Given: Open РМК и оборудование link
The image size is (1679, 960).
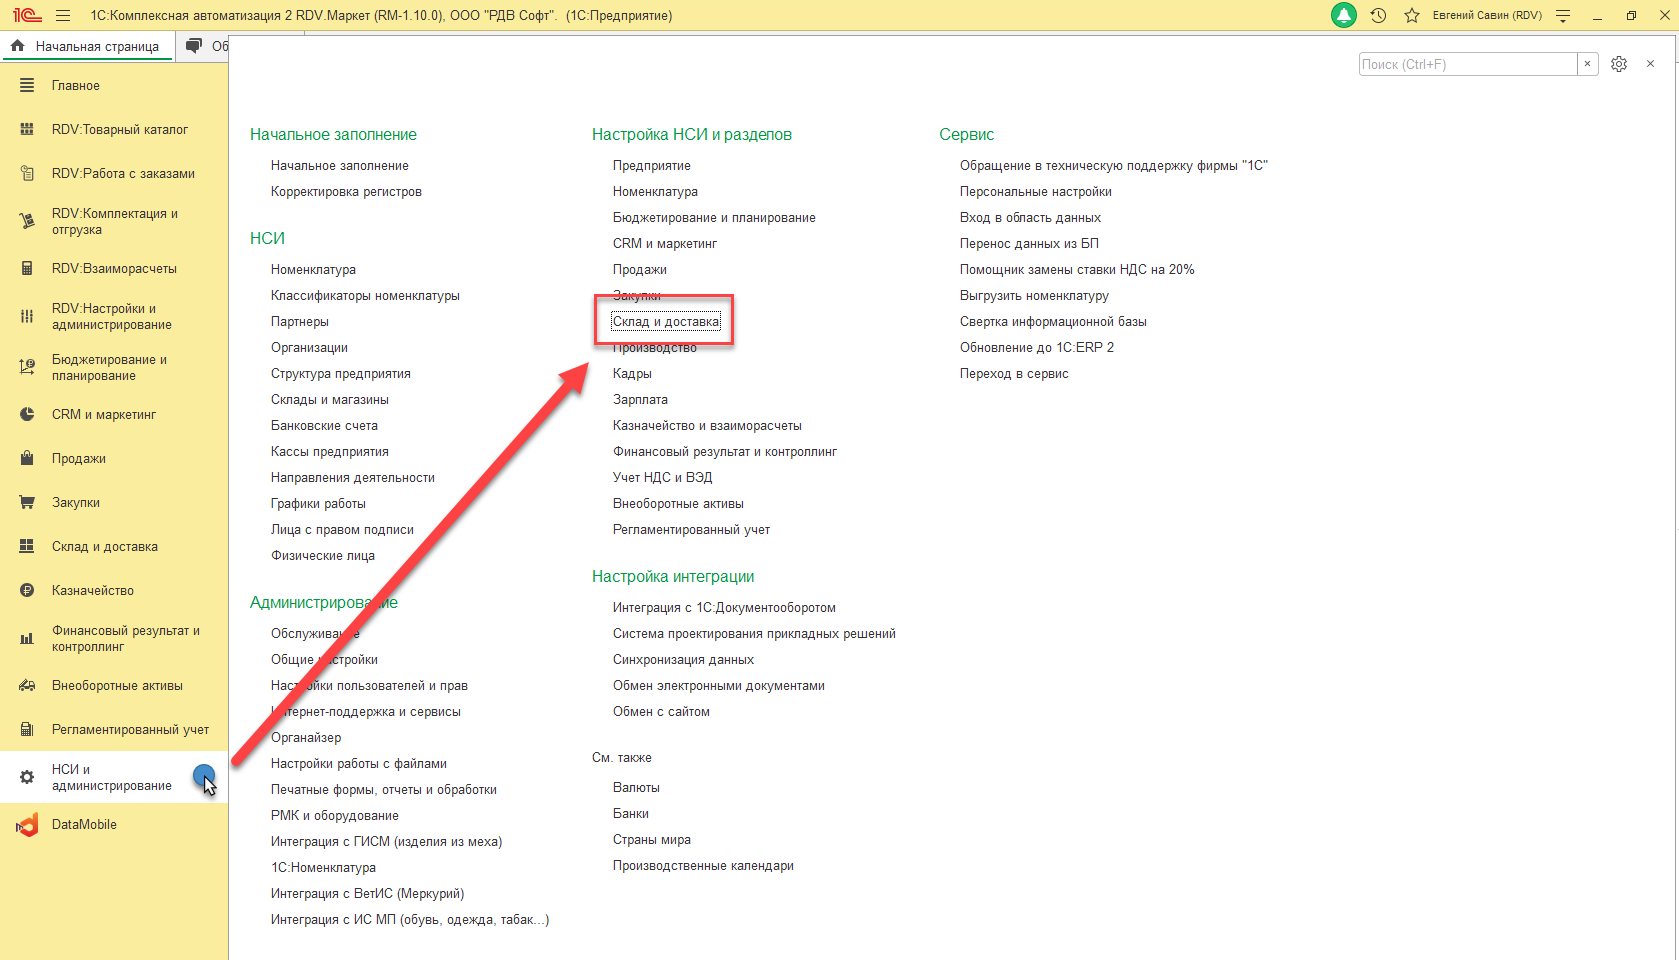Looking at the screenshot, I should point(335,816).
